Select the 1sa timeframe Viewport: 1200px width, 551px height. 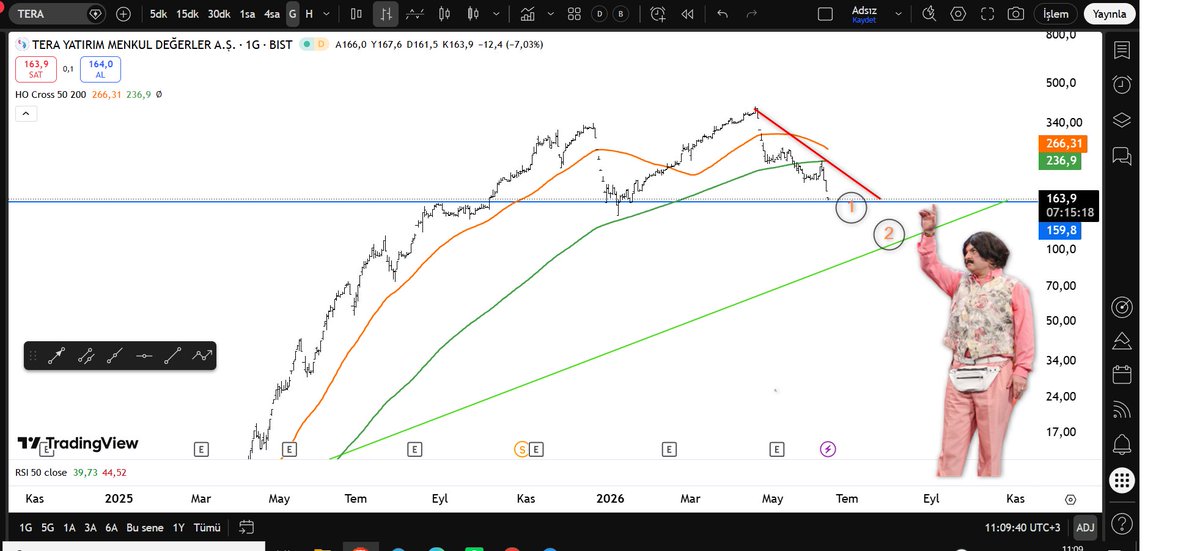[x=246, y=14]
